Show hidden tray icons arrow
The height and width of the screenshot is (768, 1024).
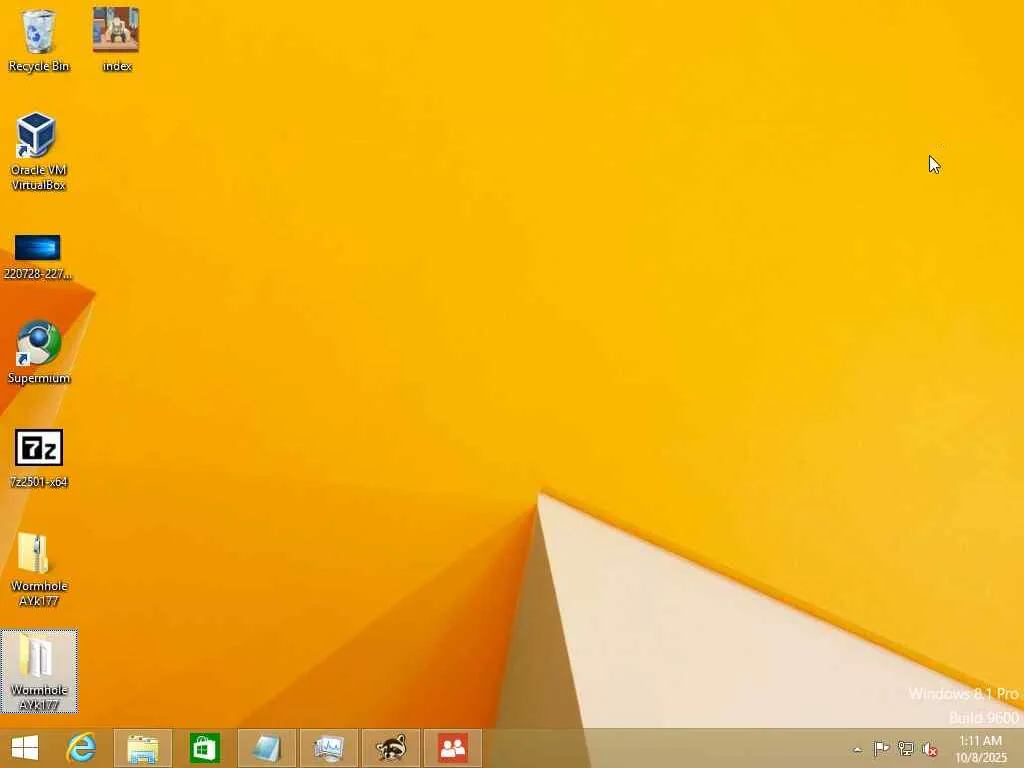coord(857,749)
